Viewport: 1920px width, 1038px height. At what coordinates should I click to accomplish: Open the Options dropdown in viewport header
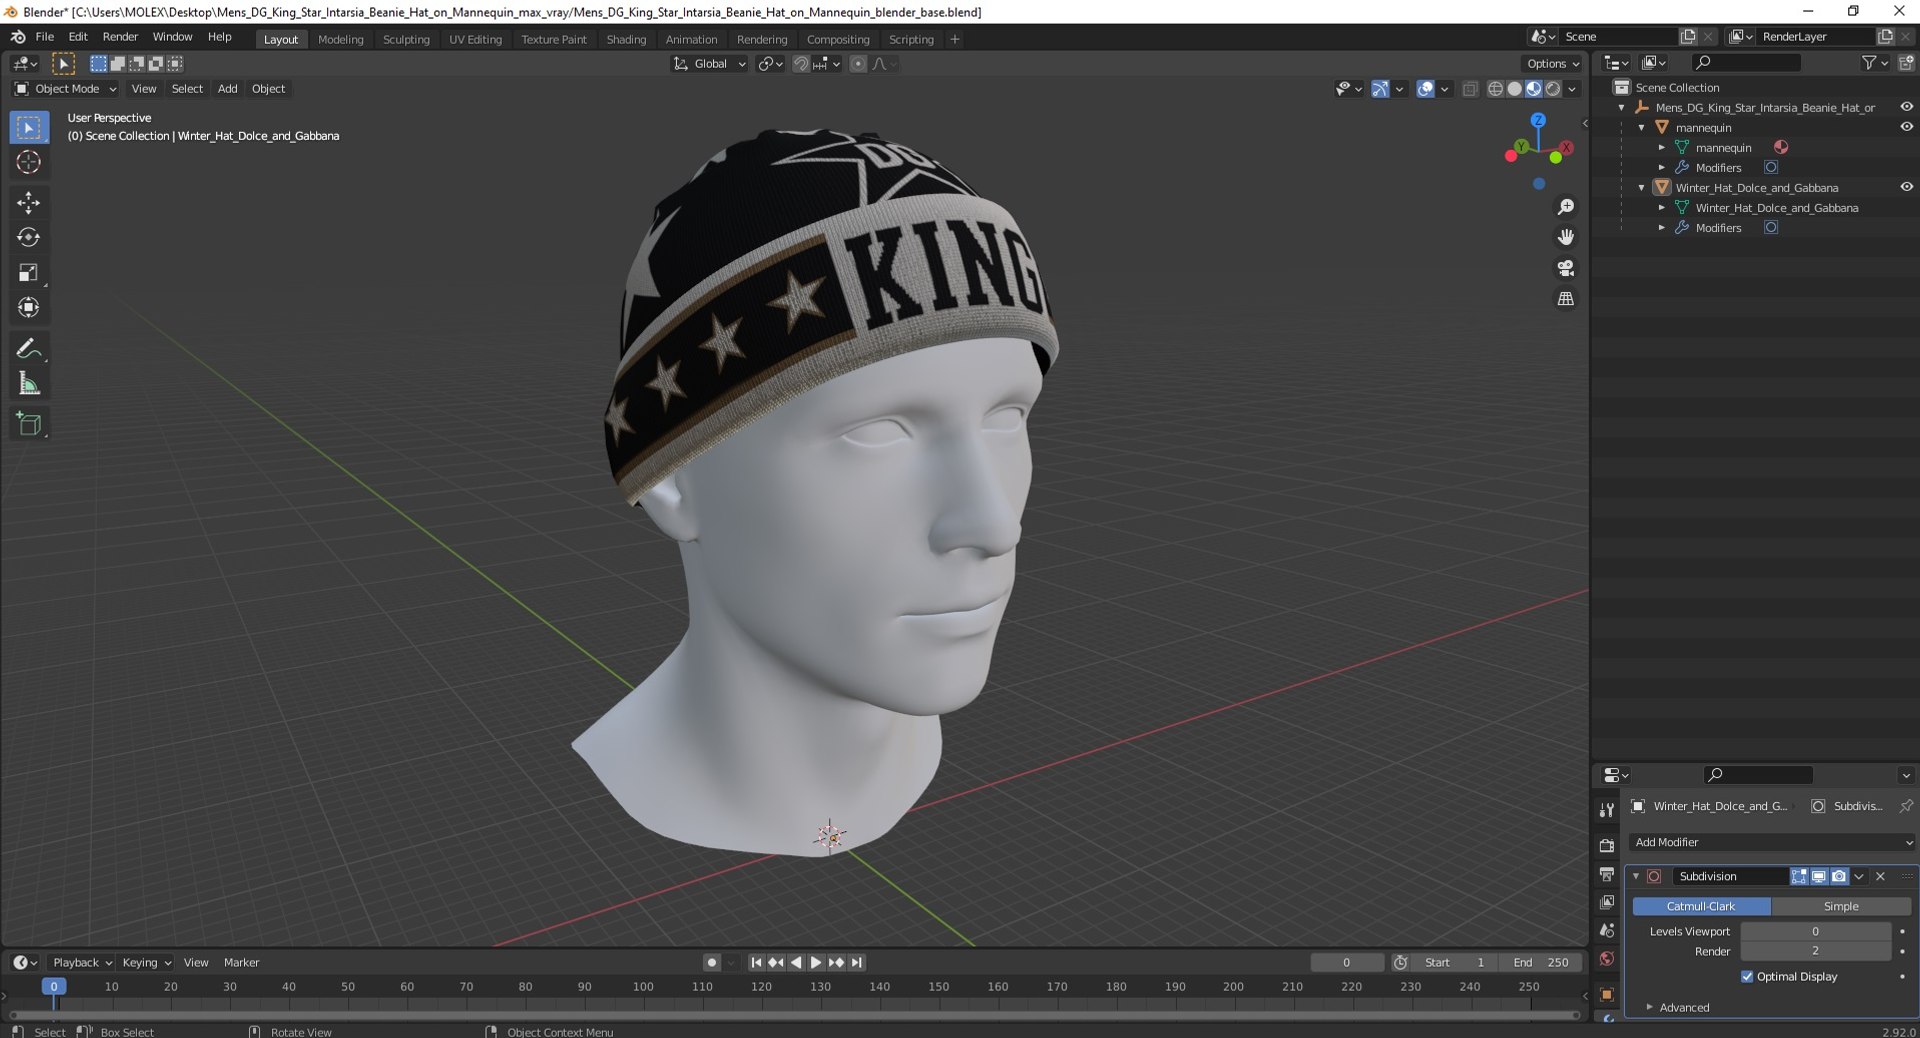1553,64
